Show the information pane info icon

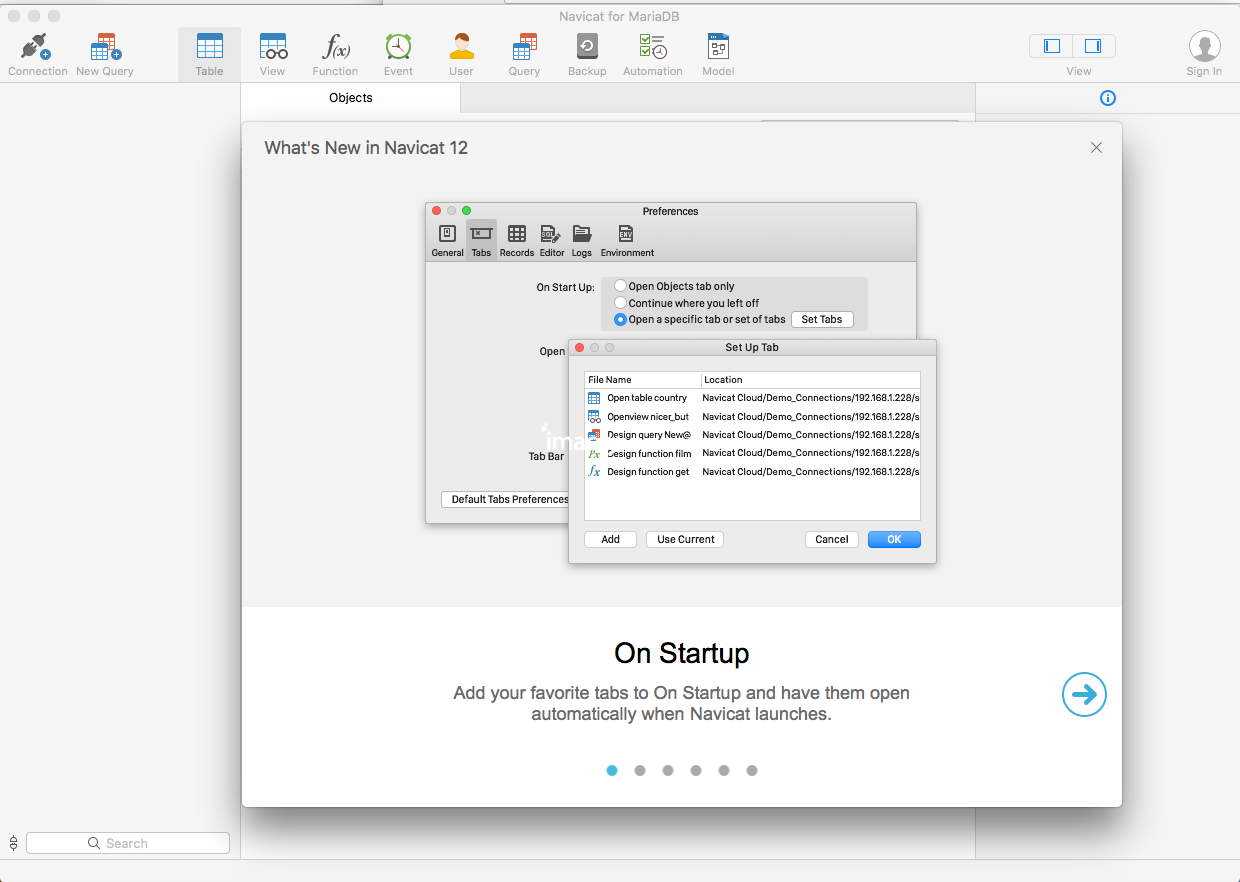[1107, 98]
